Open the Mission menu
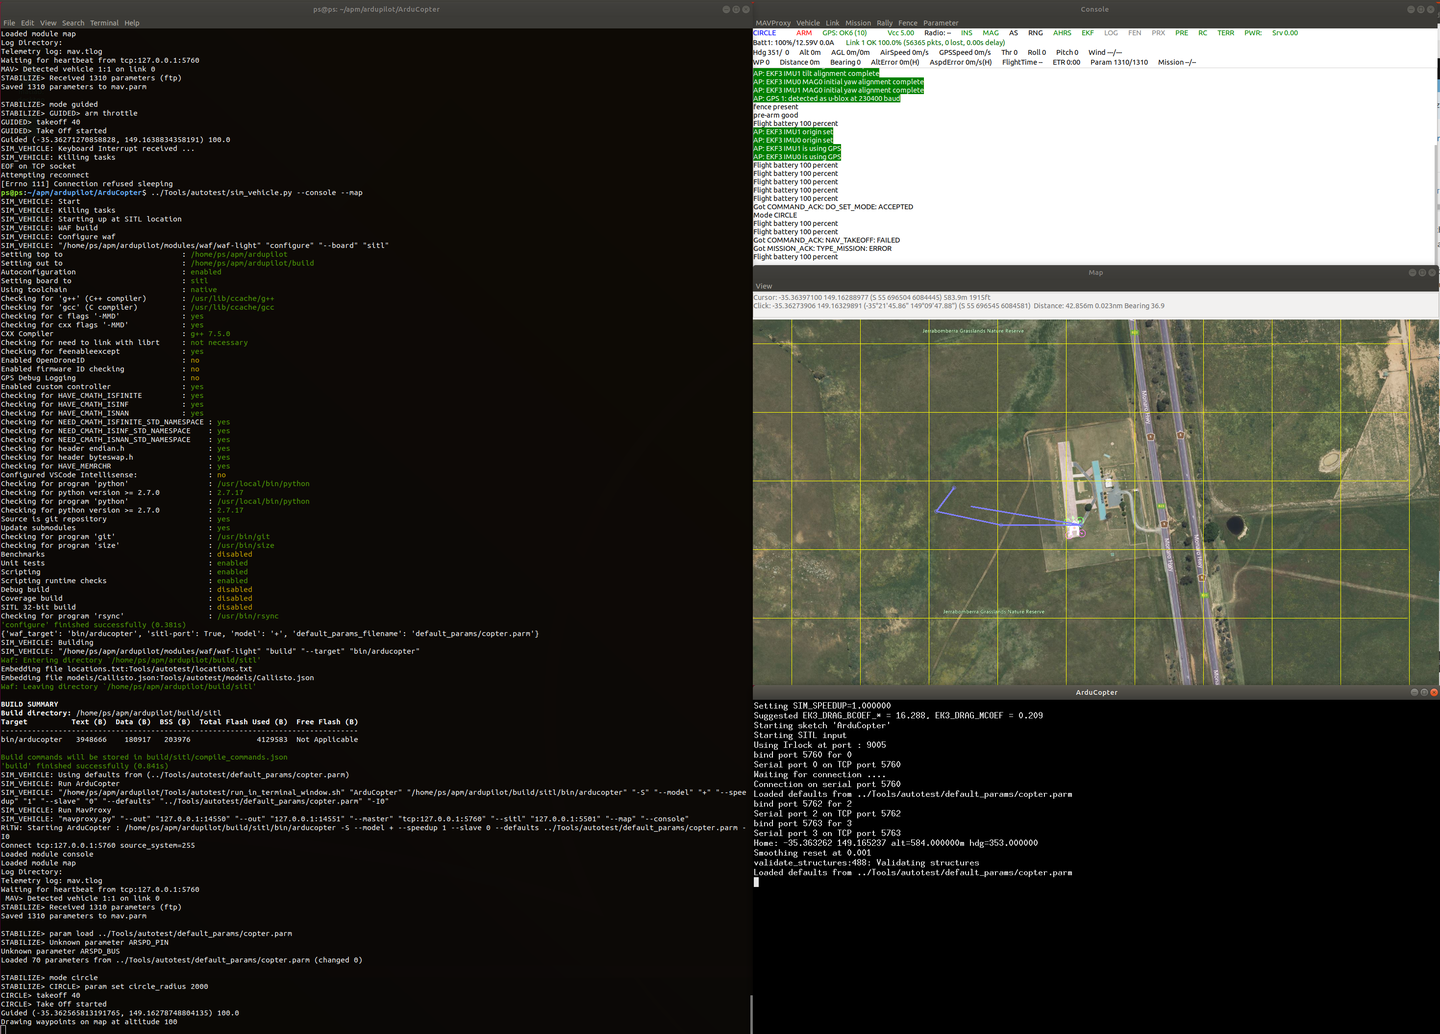The height and width of the screenshot is (1034, 1440). [857, 22]
